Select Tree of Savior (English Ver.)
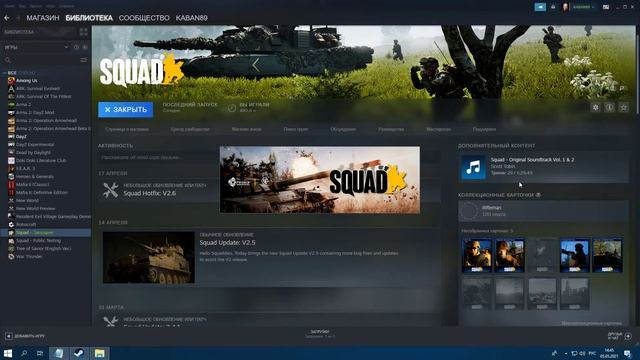Image resolution: width=640 pixels, height=360 pixels. click(x=43, y=249)
